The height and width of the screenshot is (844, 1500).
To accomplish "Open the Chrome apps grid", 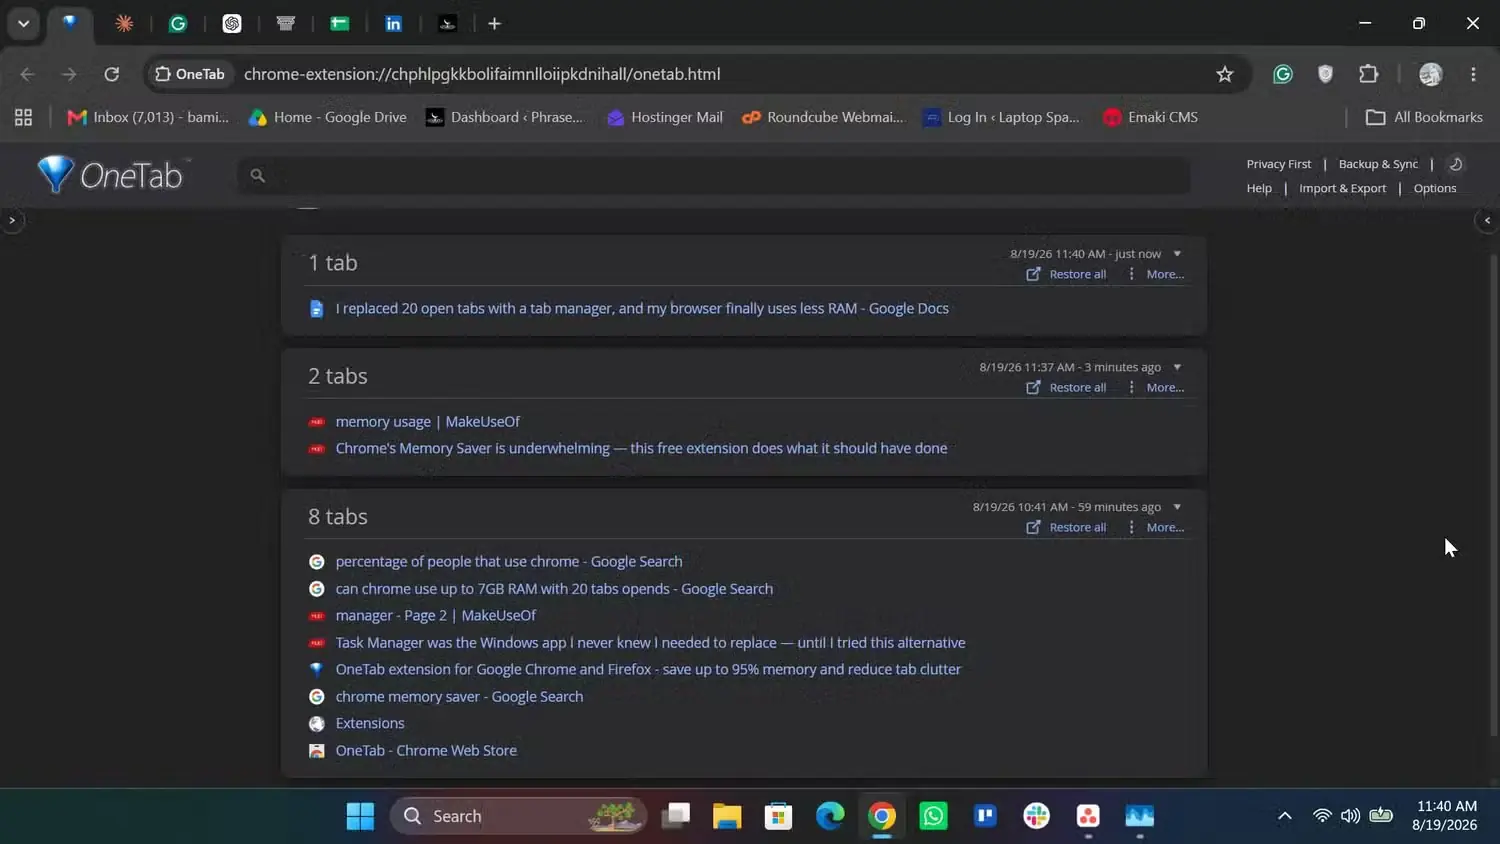I will coord(23,117).
